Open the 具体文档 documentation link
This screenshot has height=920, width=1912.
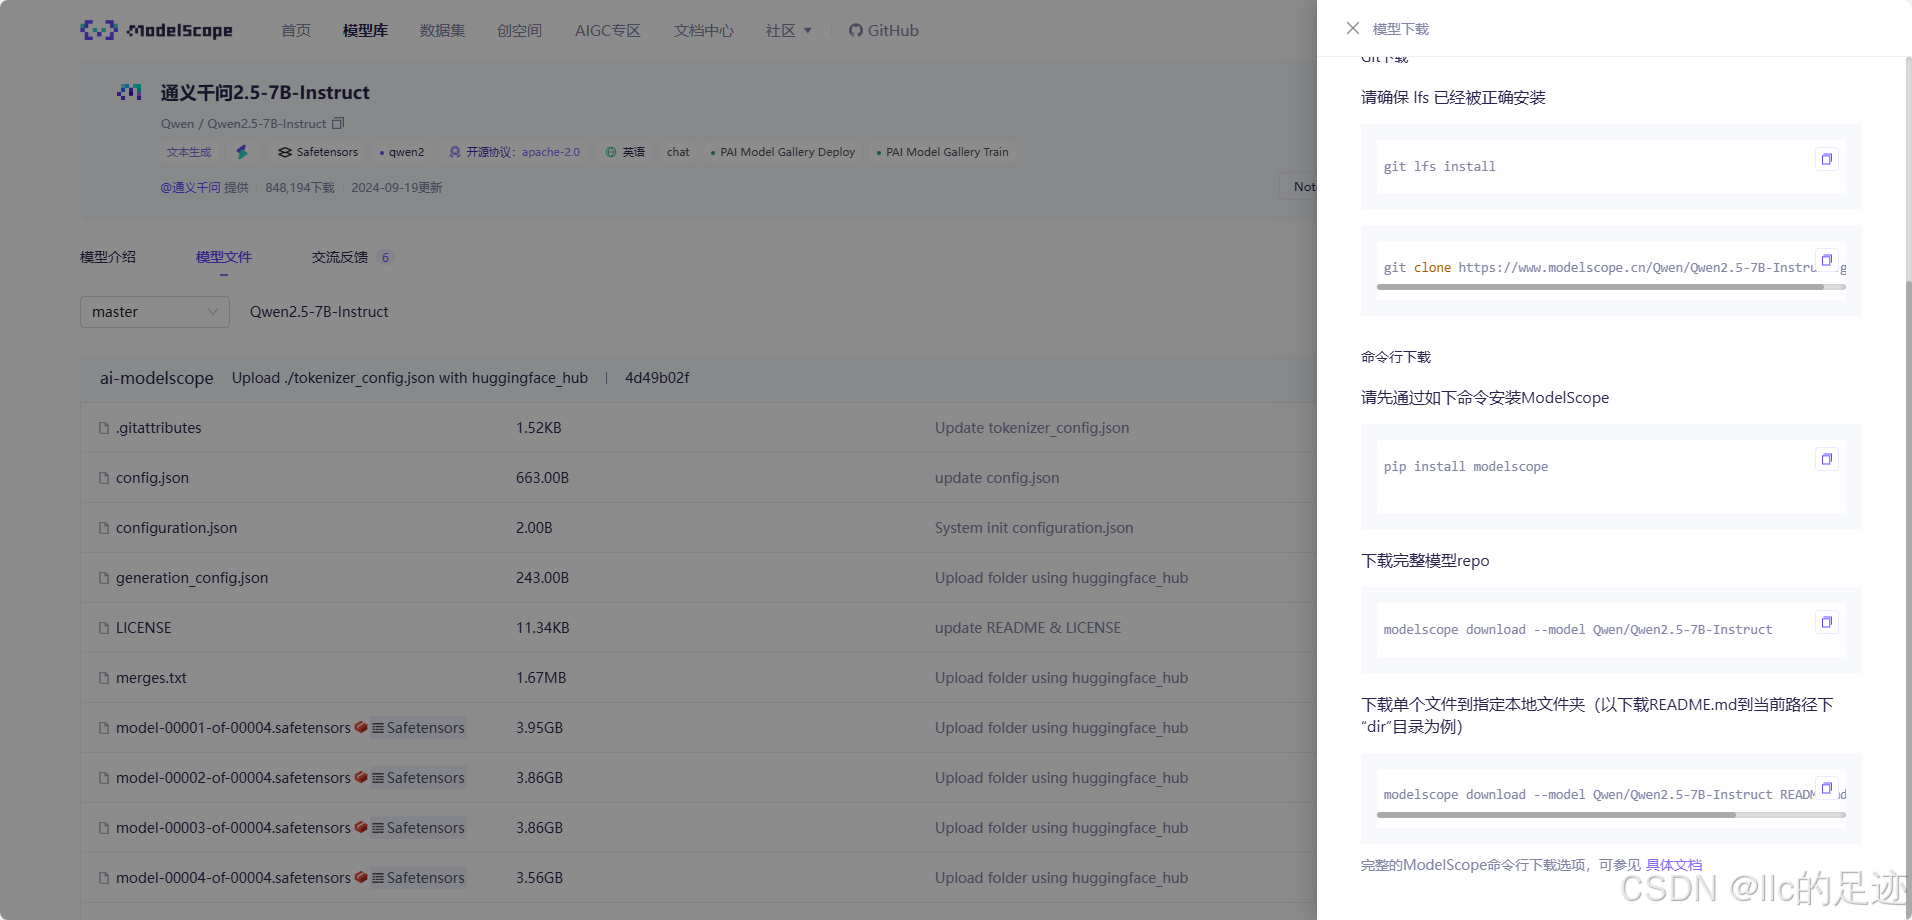(x=1673, y=865)
